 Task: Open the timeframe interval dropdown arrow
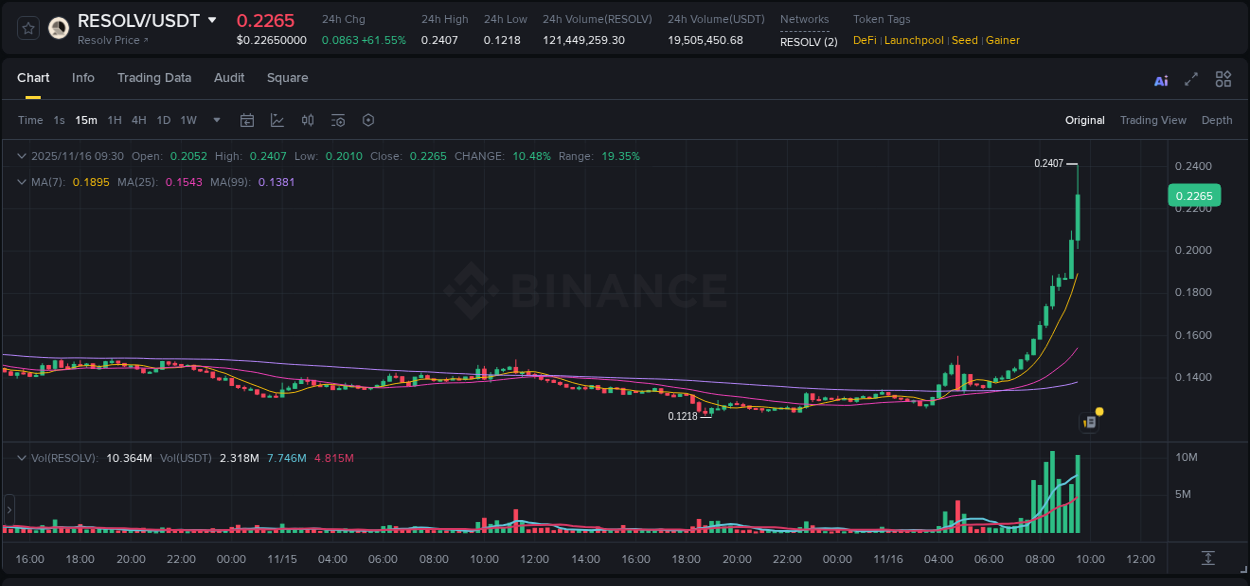coord(215,120)
